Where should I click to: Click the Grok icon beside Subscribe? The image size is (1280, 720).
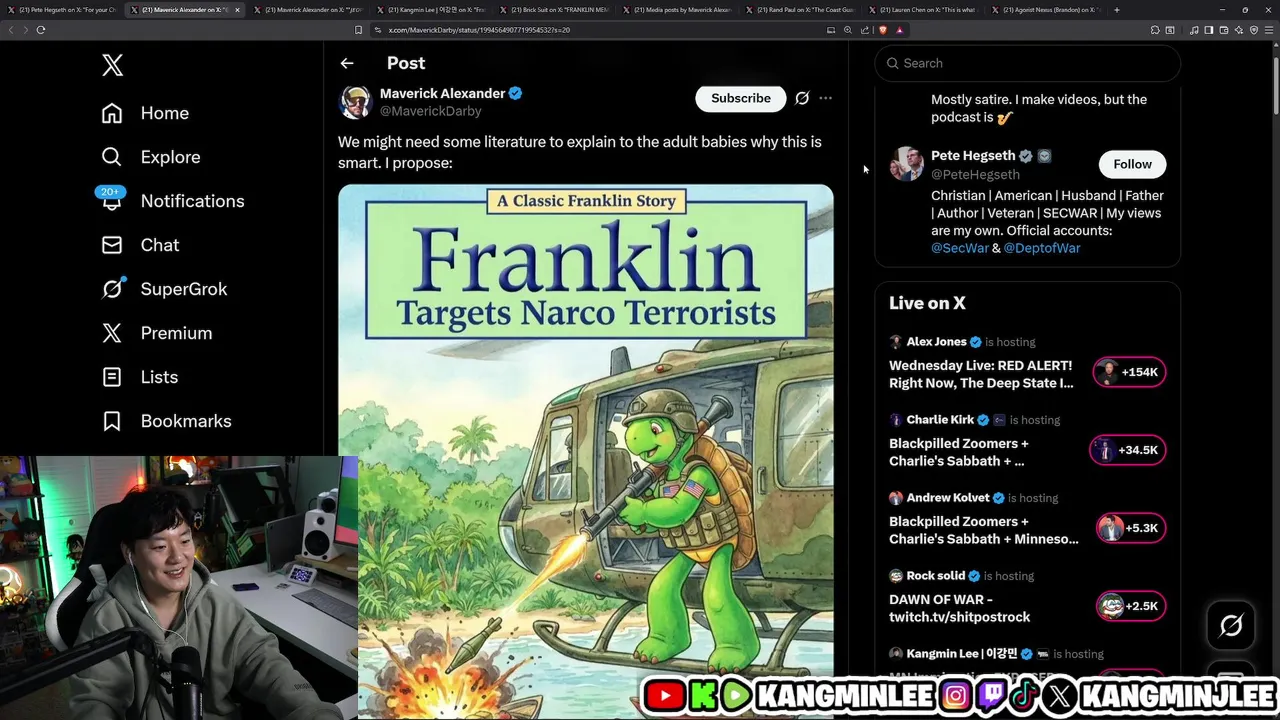802,98
